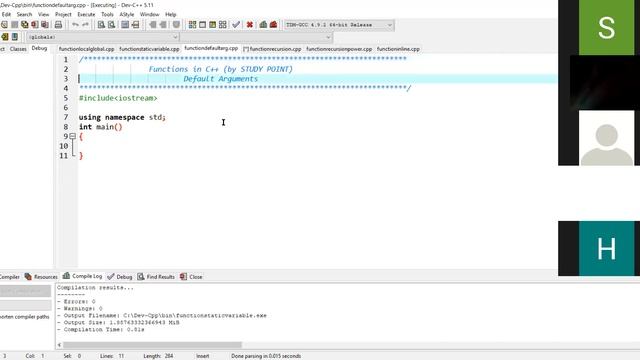
Task: Click the 'Output Filename' line in compile log
Action: [162, 316]
